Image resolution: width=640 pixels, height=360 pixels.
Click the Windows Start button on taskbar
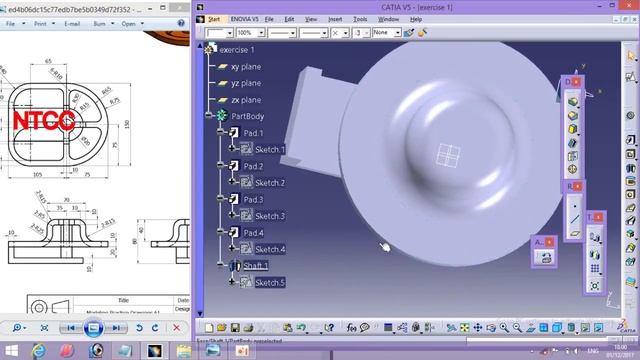click(x=11, y=351)
